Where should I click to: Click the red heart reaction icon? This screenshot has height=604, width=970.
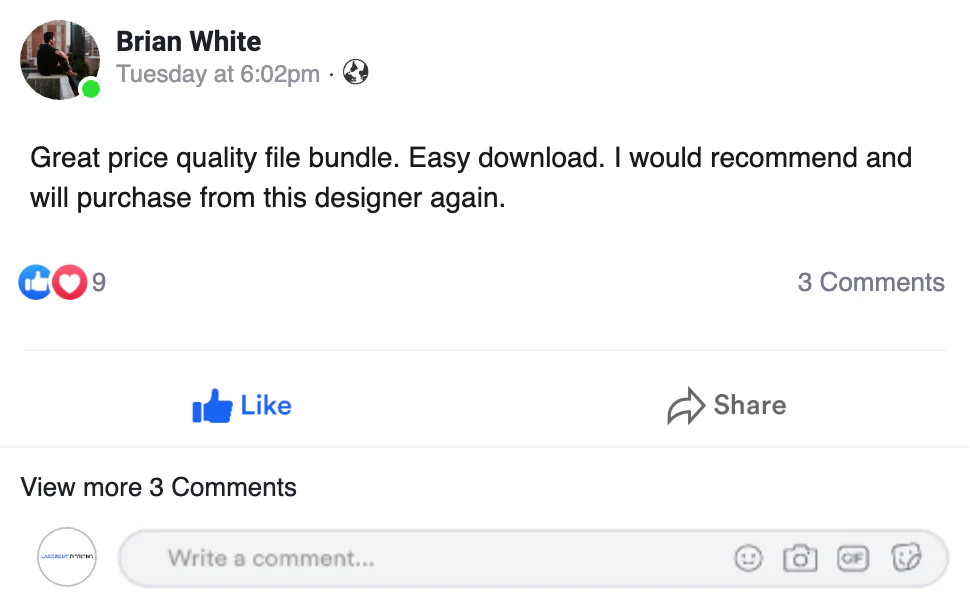coord(70,283)
